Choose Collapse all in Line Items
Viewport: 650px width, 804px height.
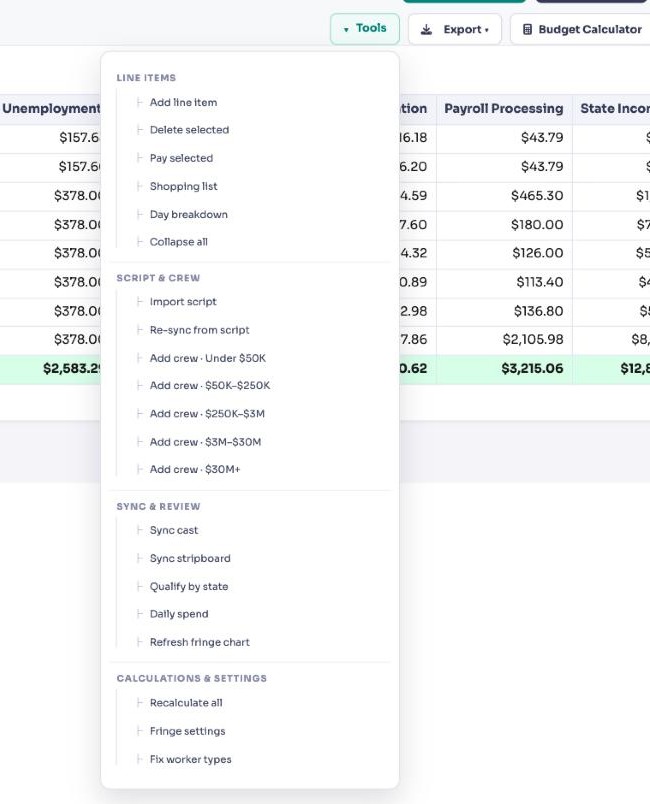(178, 242)
